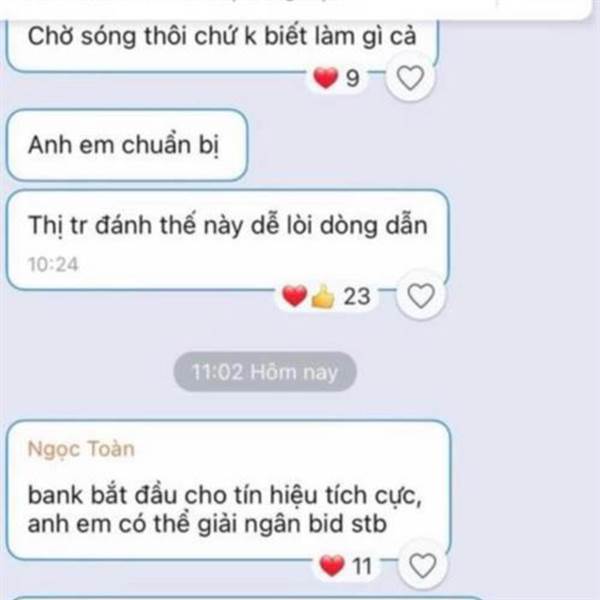600x600 pixels.
Task: Click the reaction count number 23
Action: pos(357,296)
